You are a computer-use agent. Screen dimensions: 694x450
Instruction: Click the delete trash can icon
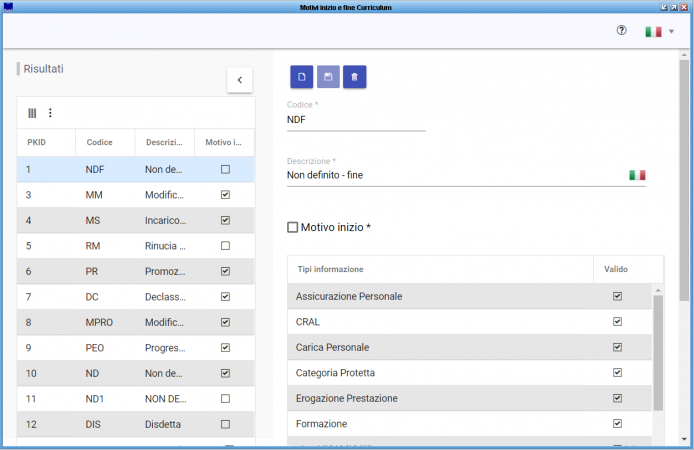click(354, 77)
